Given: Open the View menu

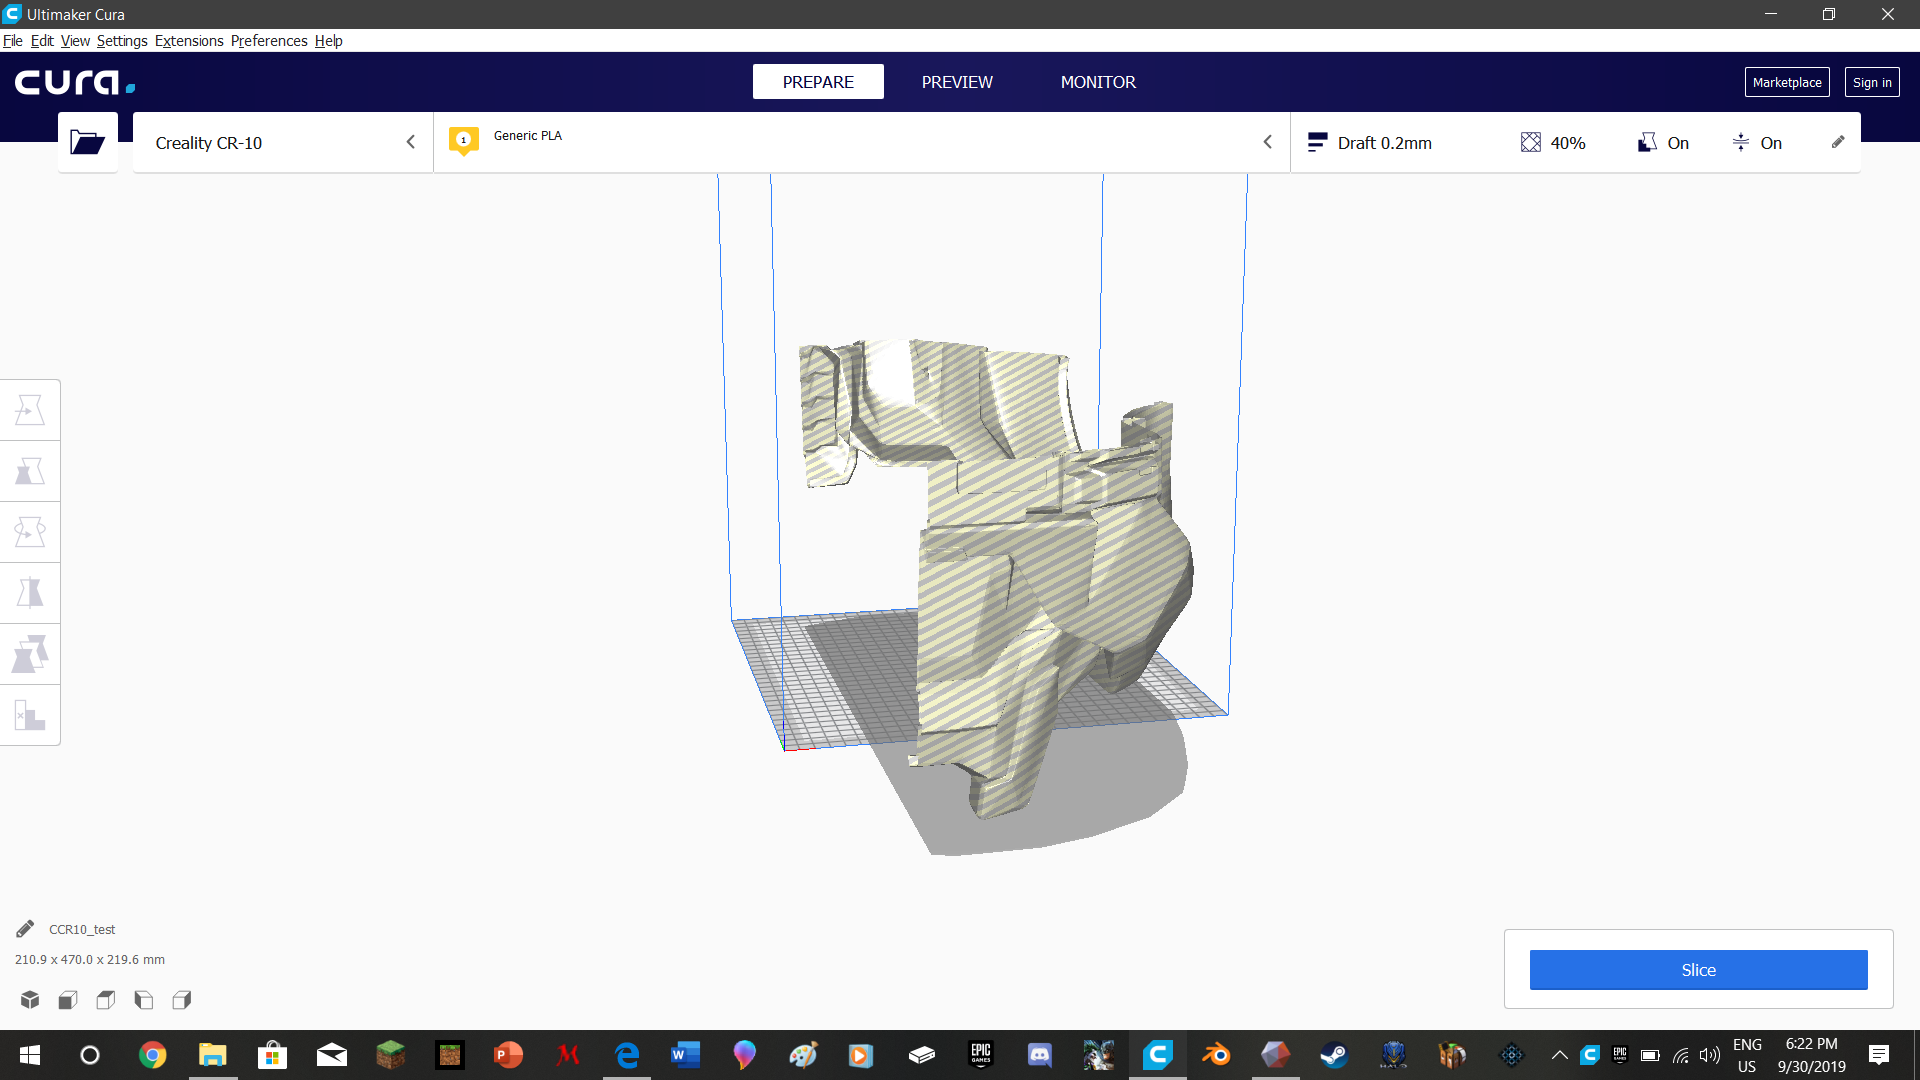Looking at the screenshot, I should click(x=75, y=40).
